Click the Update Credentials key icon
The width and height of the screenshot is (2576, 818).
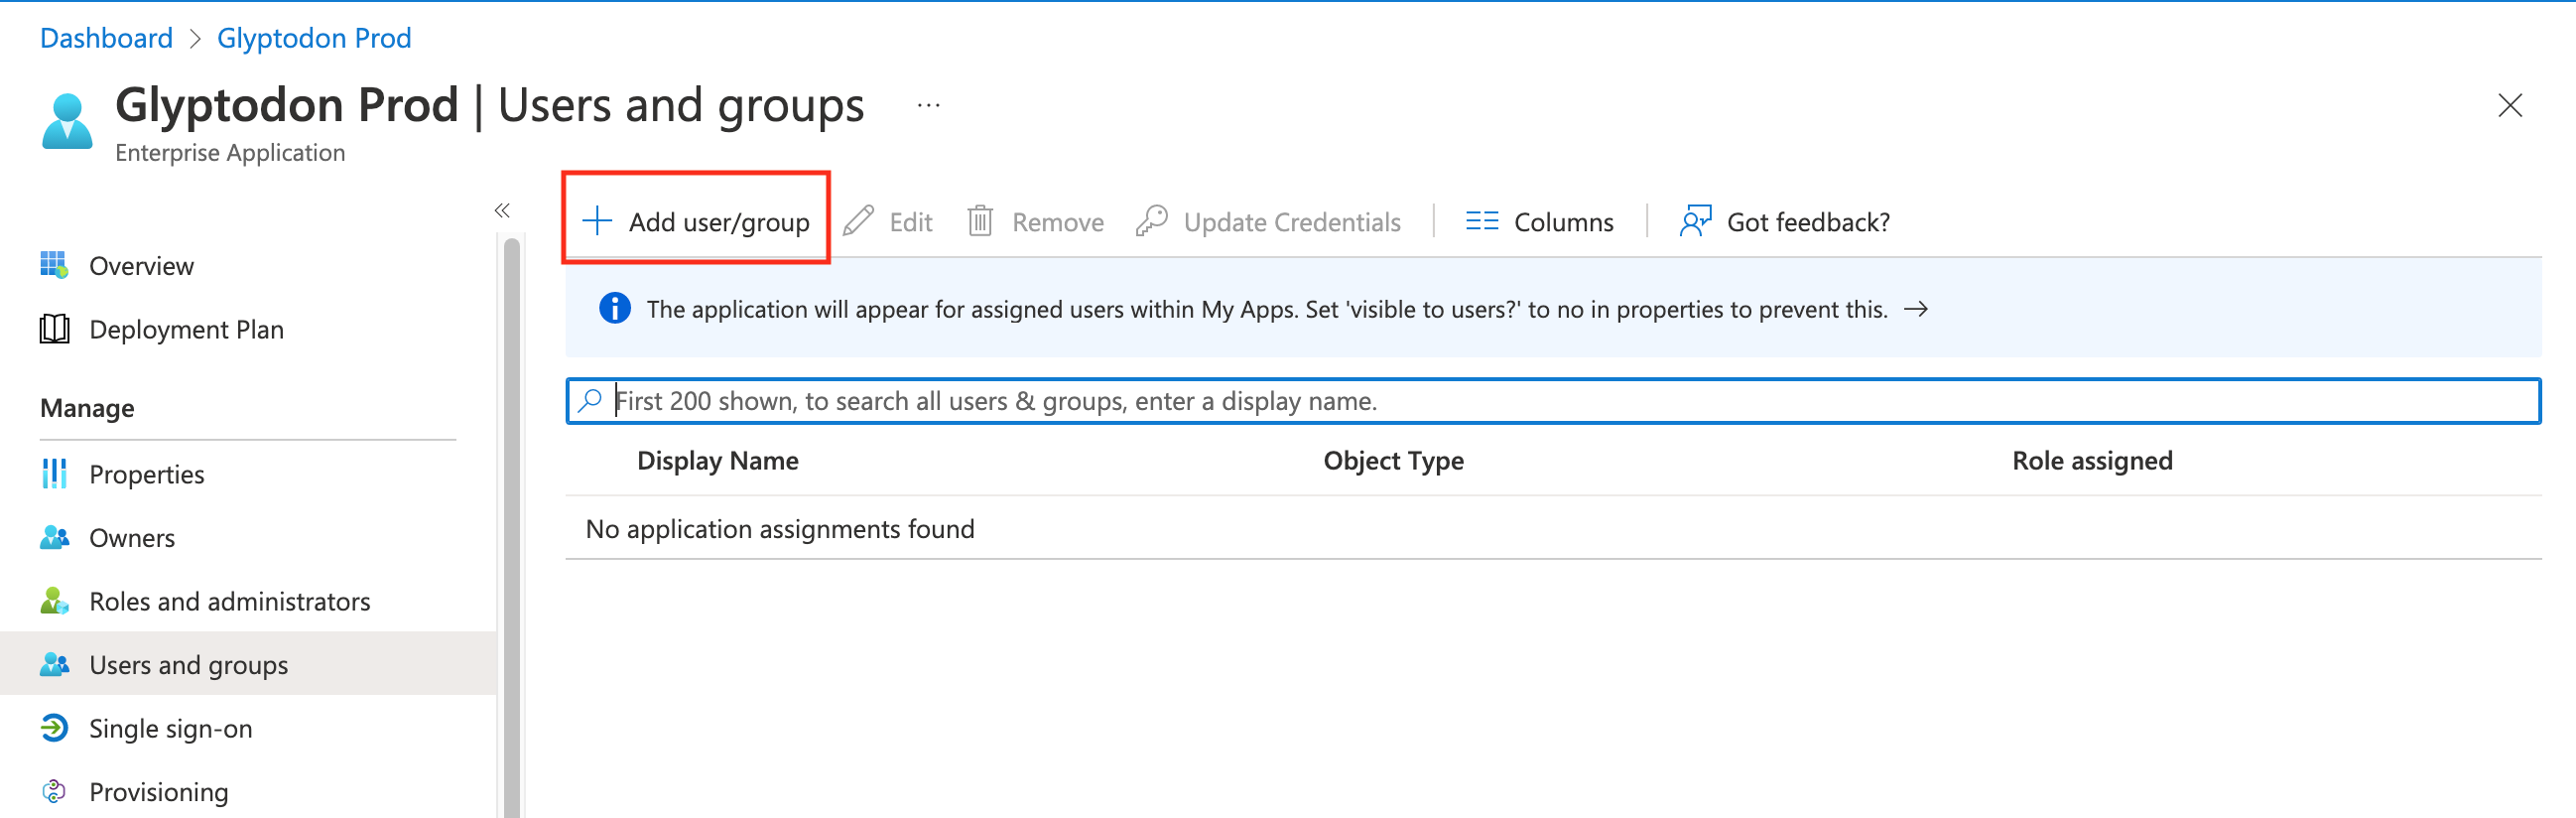point(1151,221)
